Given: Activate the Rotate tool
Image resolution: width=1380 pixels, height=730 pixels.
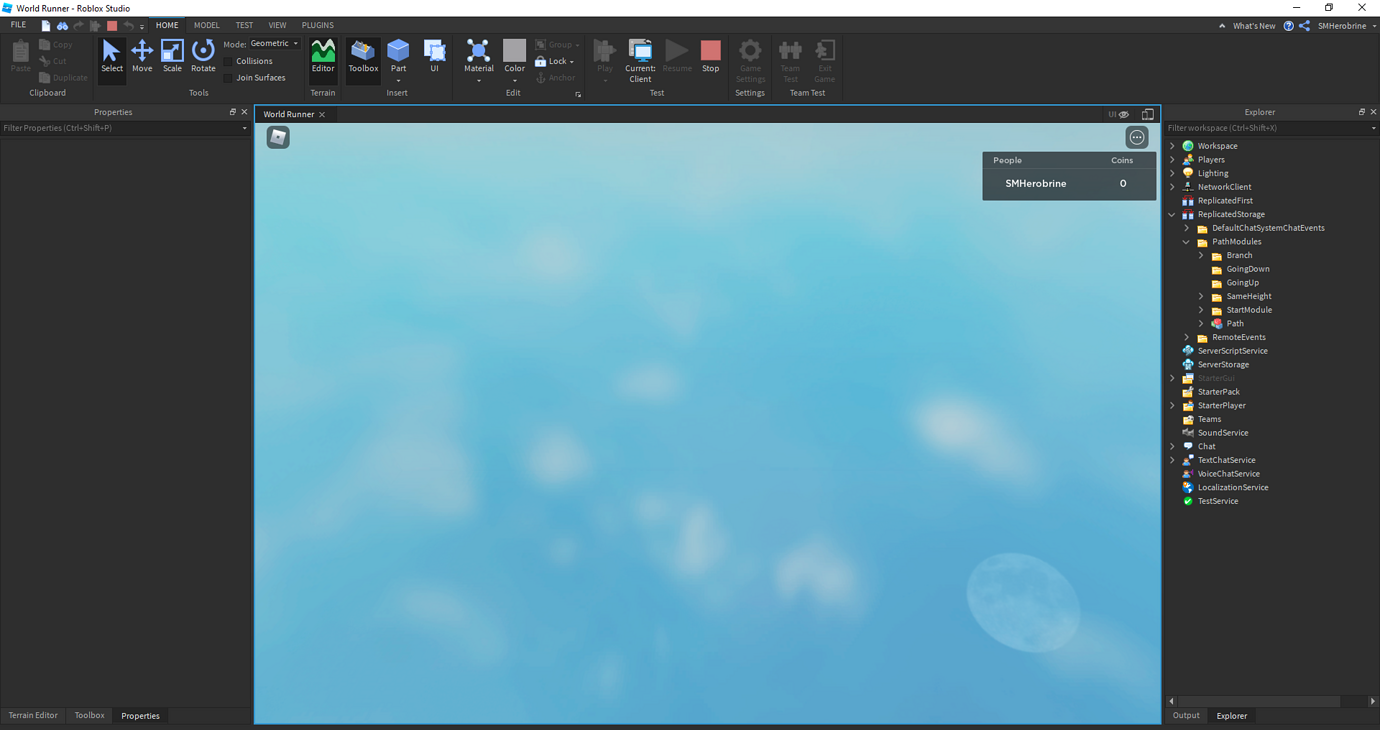Looking at the screenshot, I should 202,57.
